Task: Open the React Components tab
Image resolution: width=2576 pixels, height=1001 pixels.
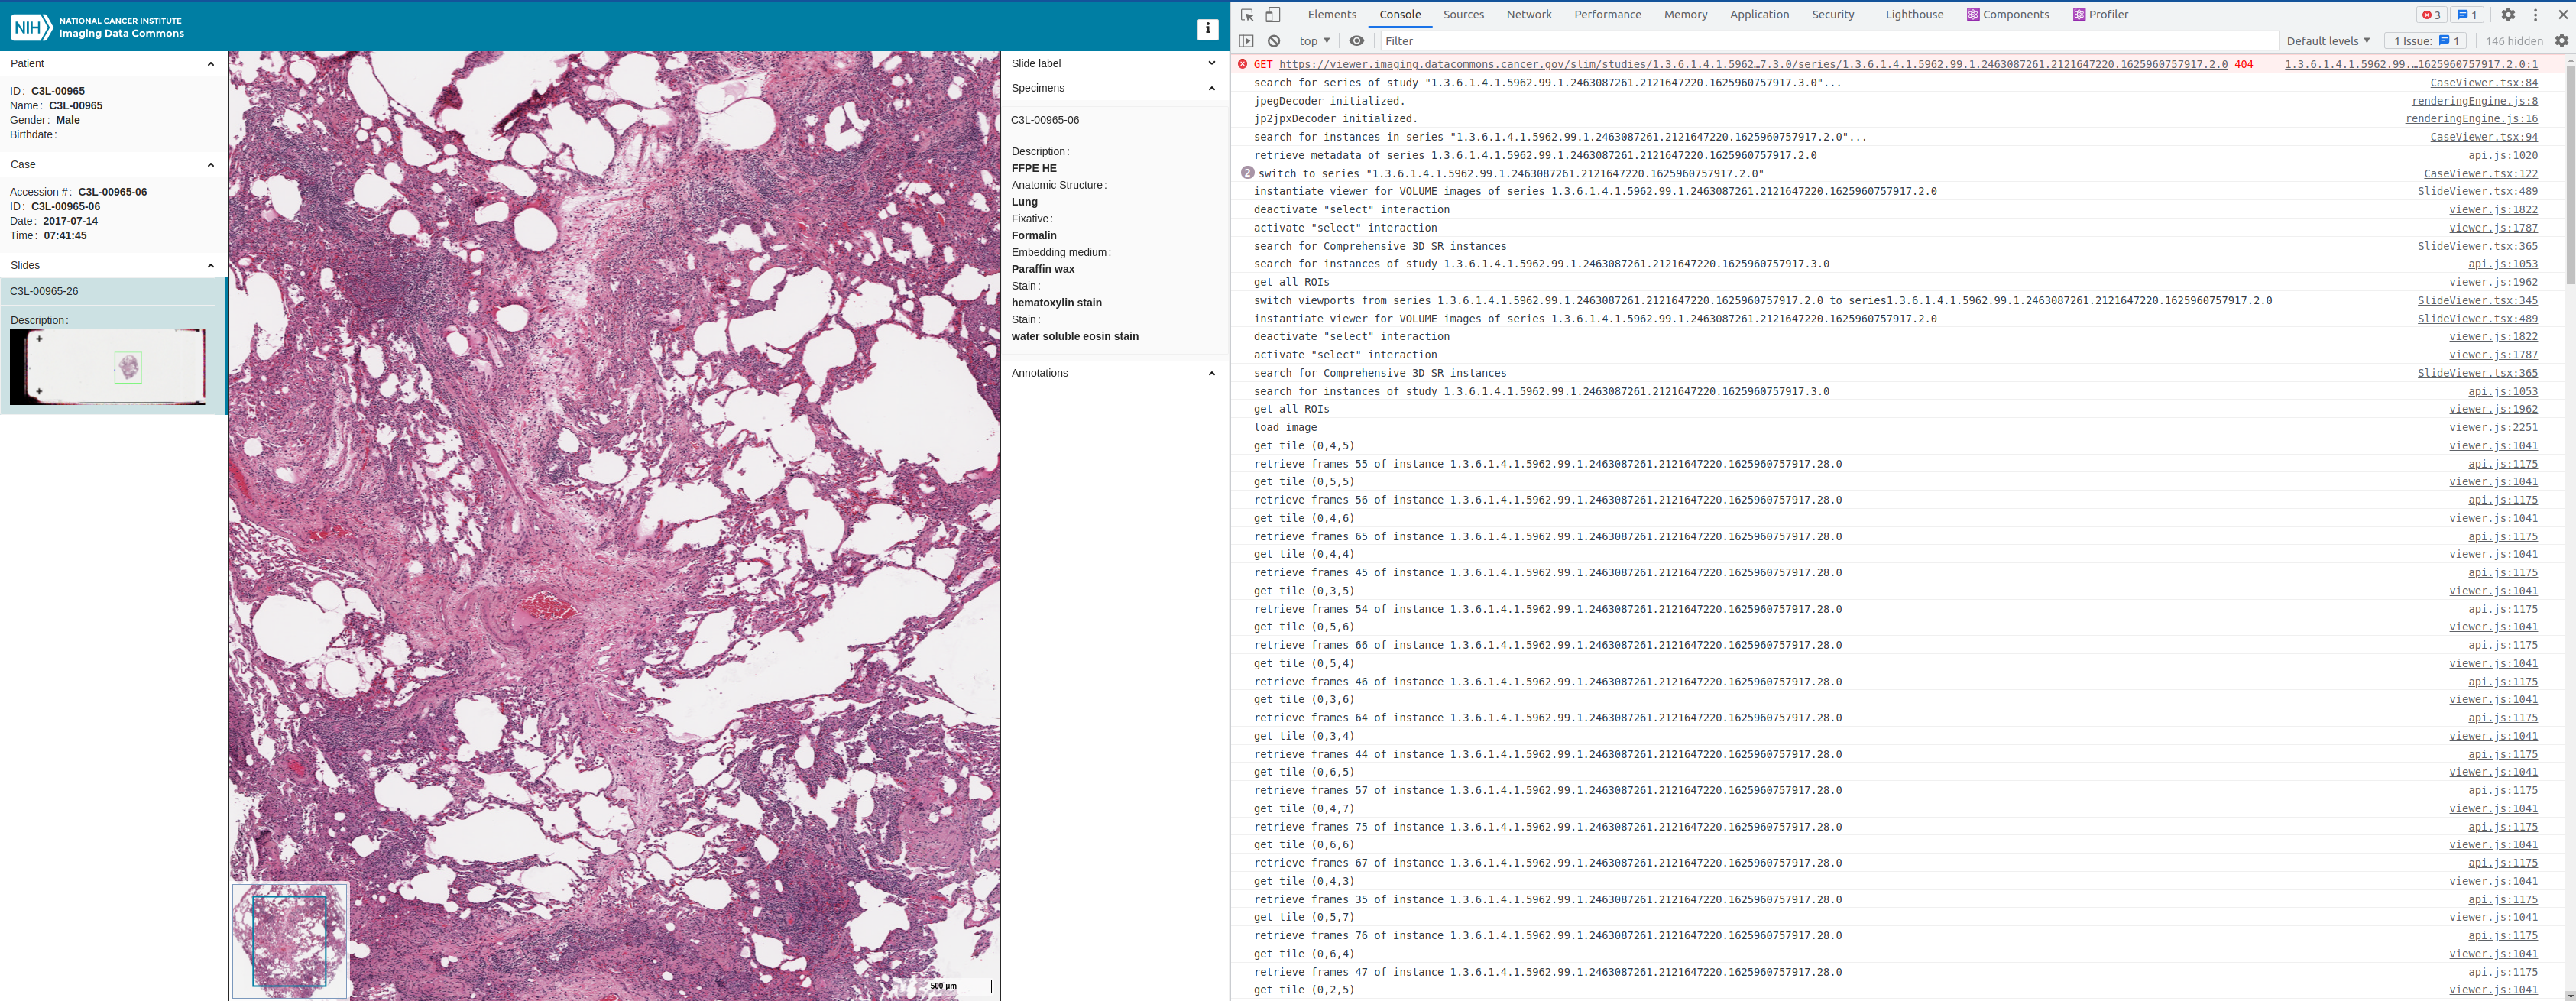Action: pos(2007,15)
